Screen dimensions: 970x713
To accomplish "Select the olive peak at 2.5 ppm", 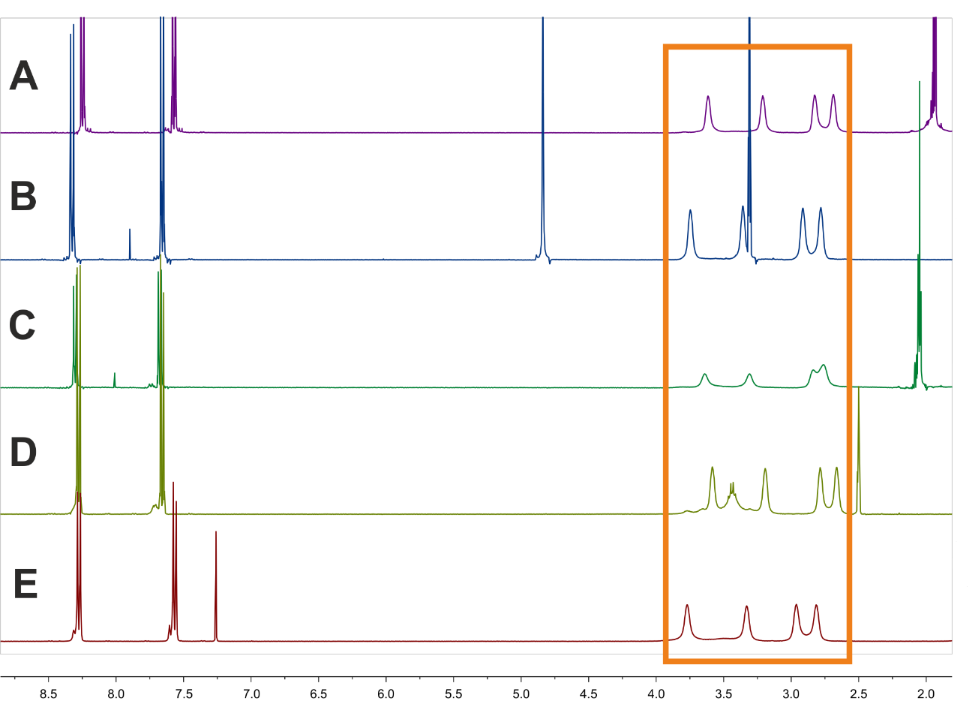I will [859, 450].
